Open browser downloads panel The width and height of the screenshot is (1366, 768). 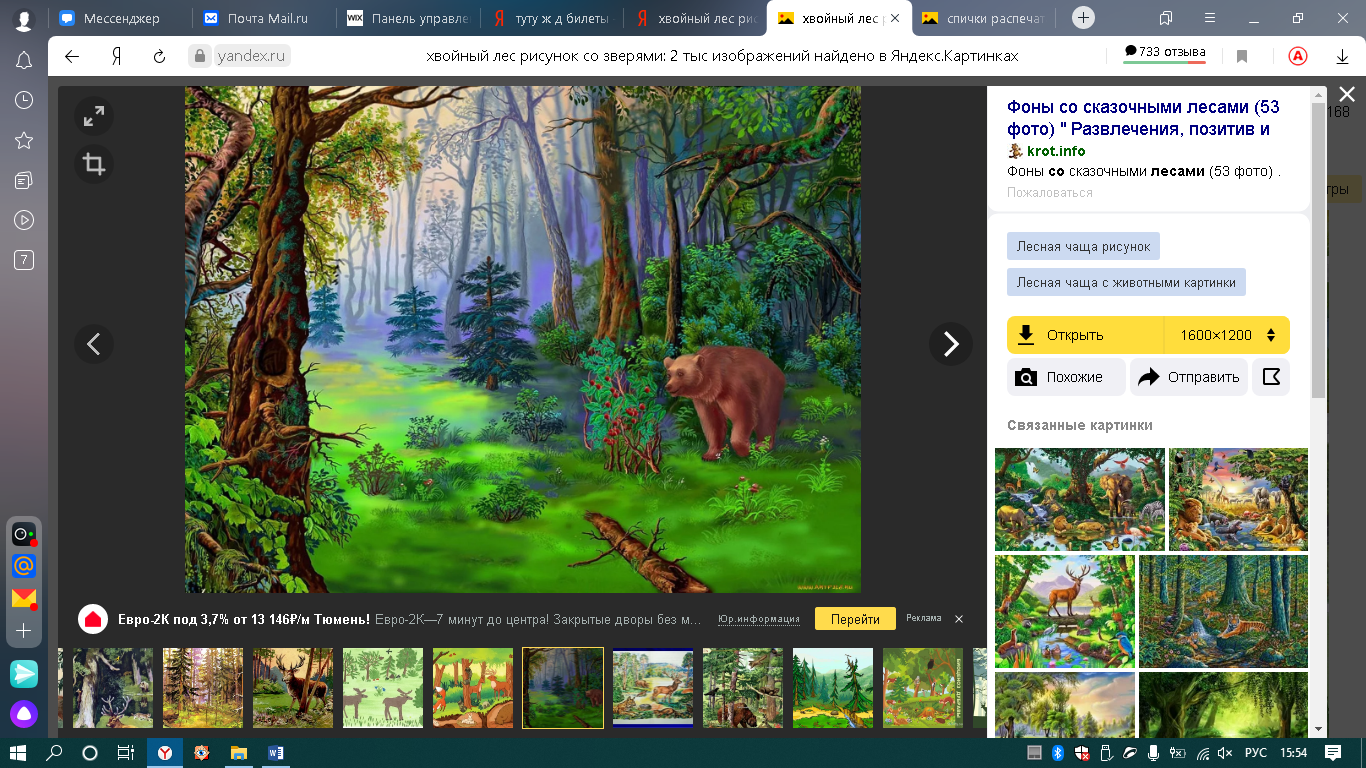tap(1342, 57)
